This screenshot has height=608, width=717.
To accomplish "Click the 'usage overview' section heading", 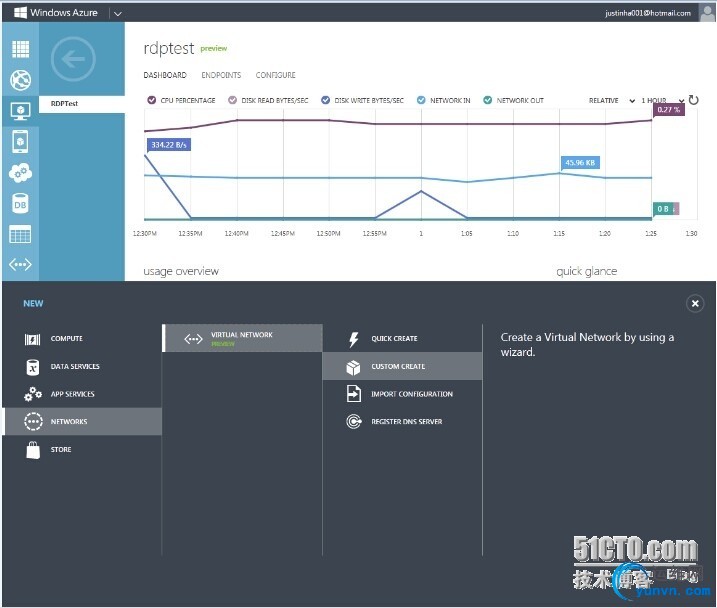I will click(x=181, y=272).
